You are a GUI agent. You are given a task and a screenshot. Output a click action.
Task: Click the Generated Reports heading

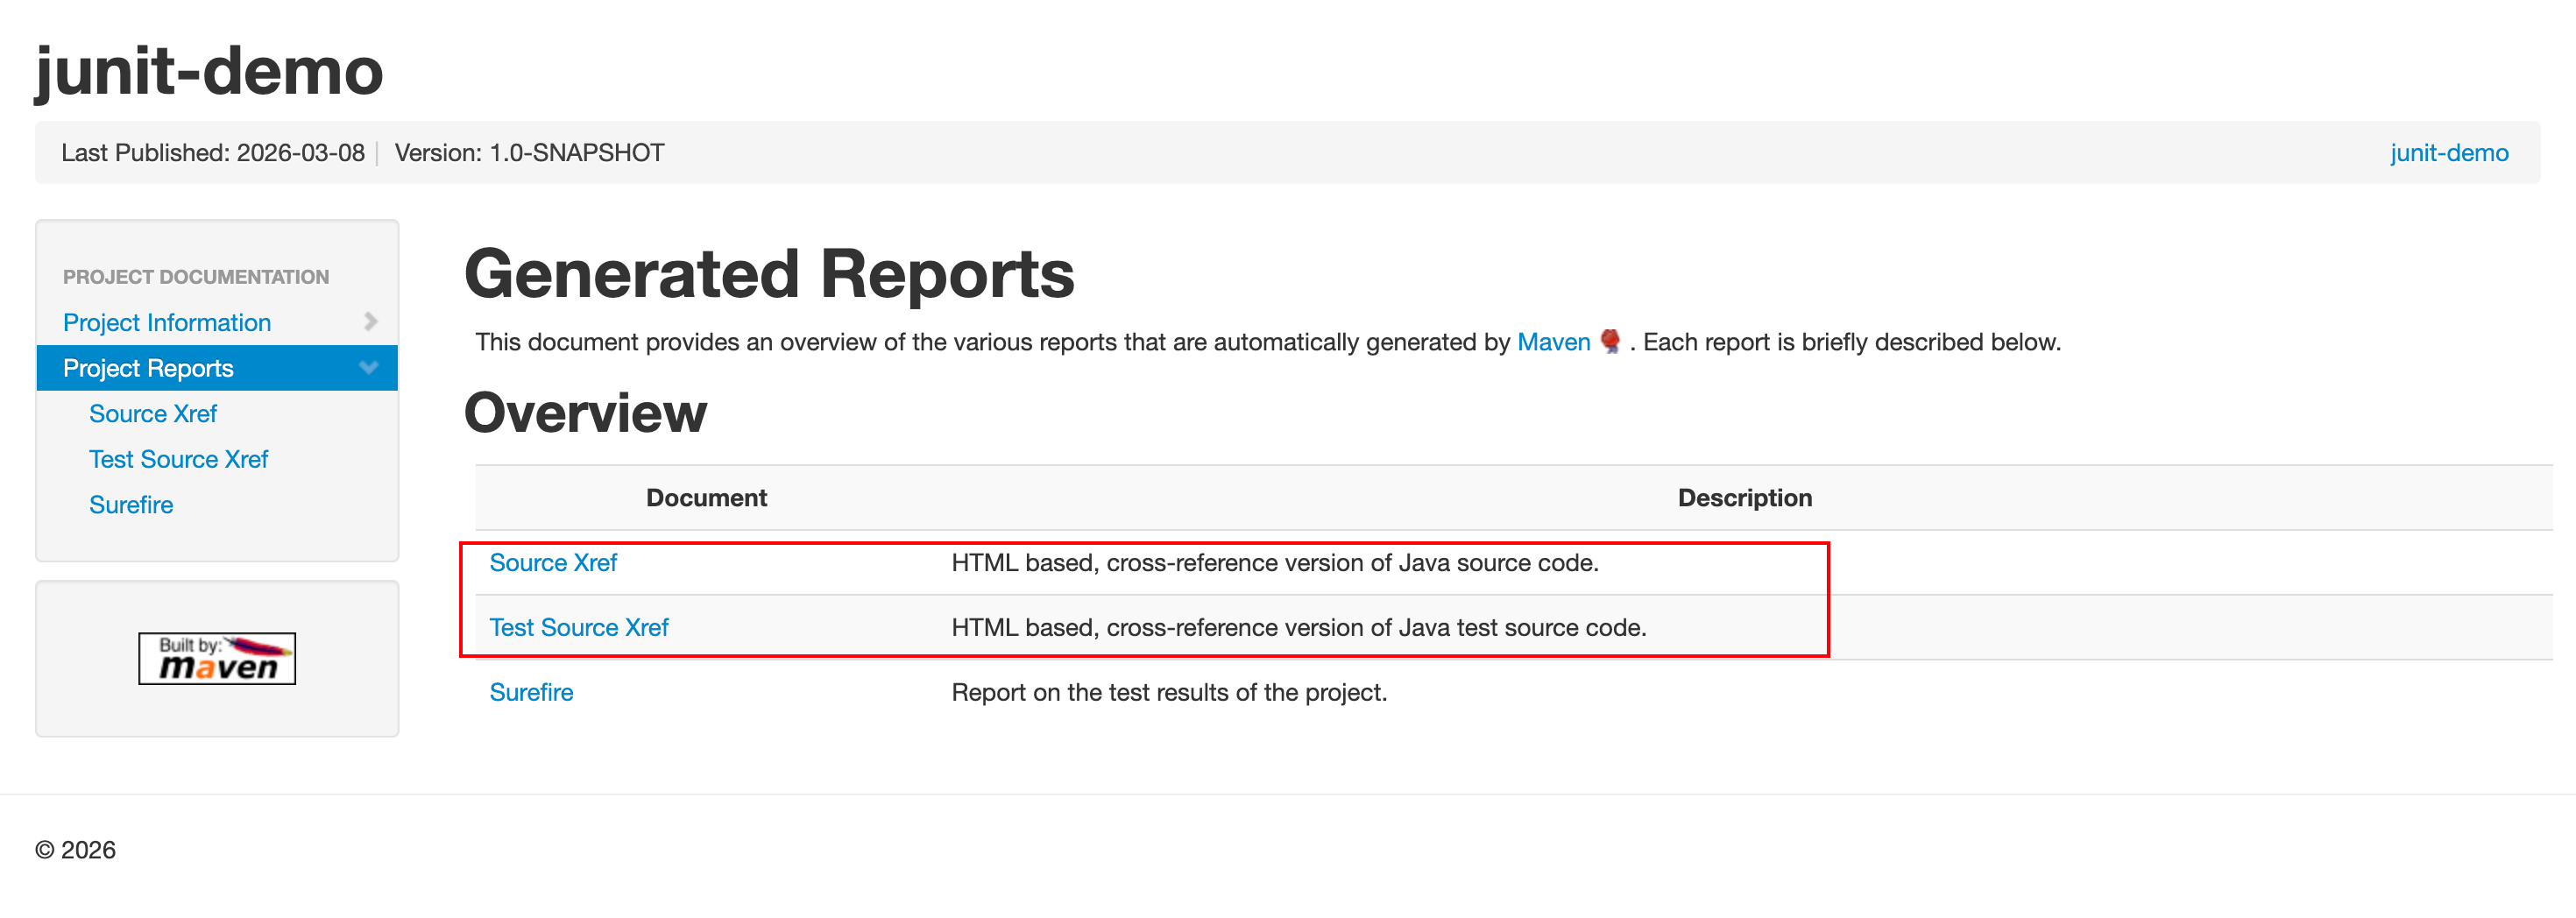click(769, 274)
